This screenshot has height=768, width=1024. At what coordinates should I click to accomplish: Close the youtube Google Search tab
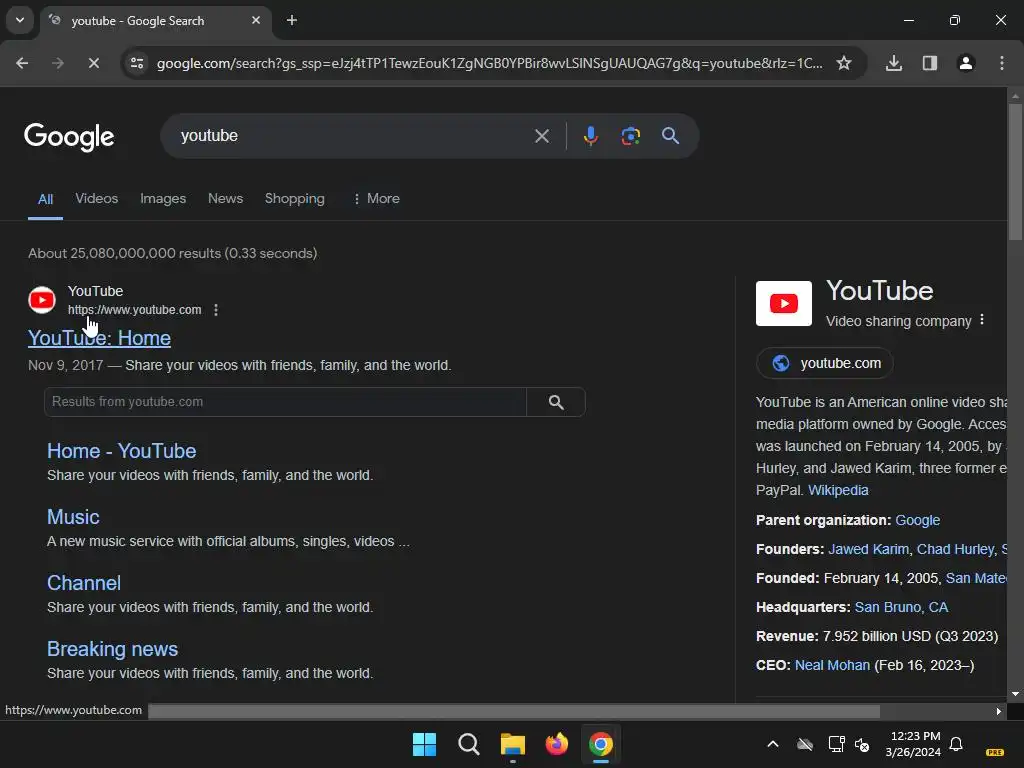click(x=256, y=20)
